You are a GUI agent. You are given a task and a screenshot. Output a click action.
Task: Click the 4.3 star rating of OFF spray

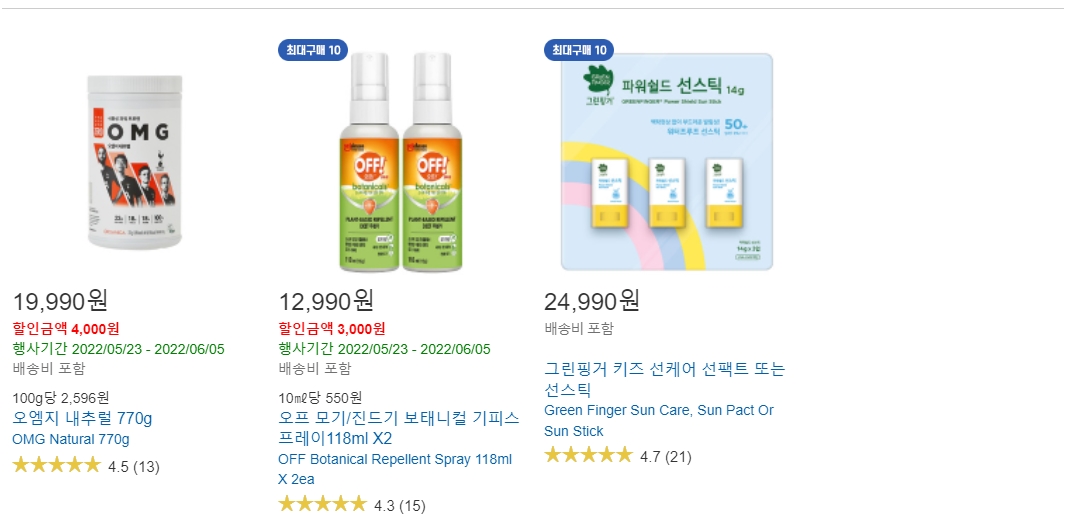point(322,505)
